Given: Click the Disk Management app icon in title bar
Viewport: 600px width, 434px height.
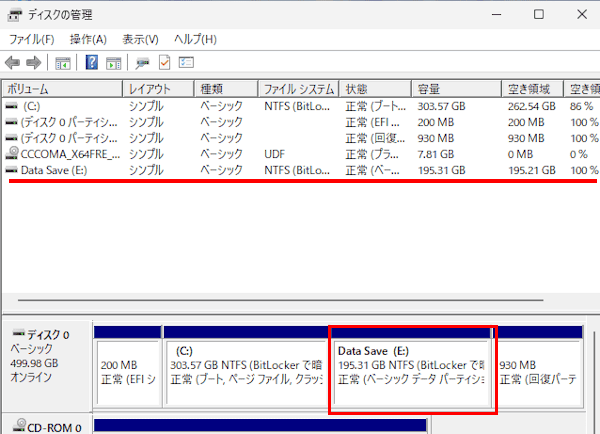Looking at the screenshot, I should click(x=15, y=15).
